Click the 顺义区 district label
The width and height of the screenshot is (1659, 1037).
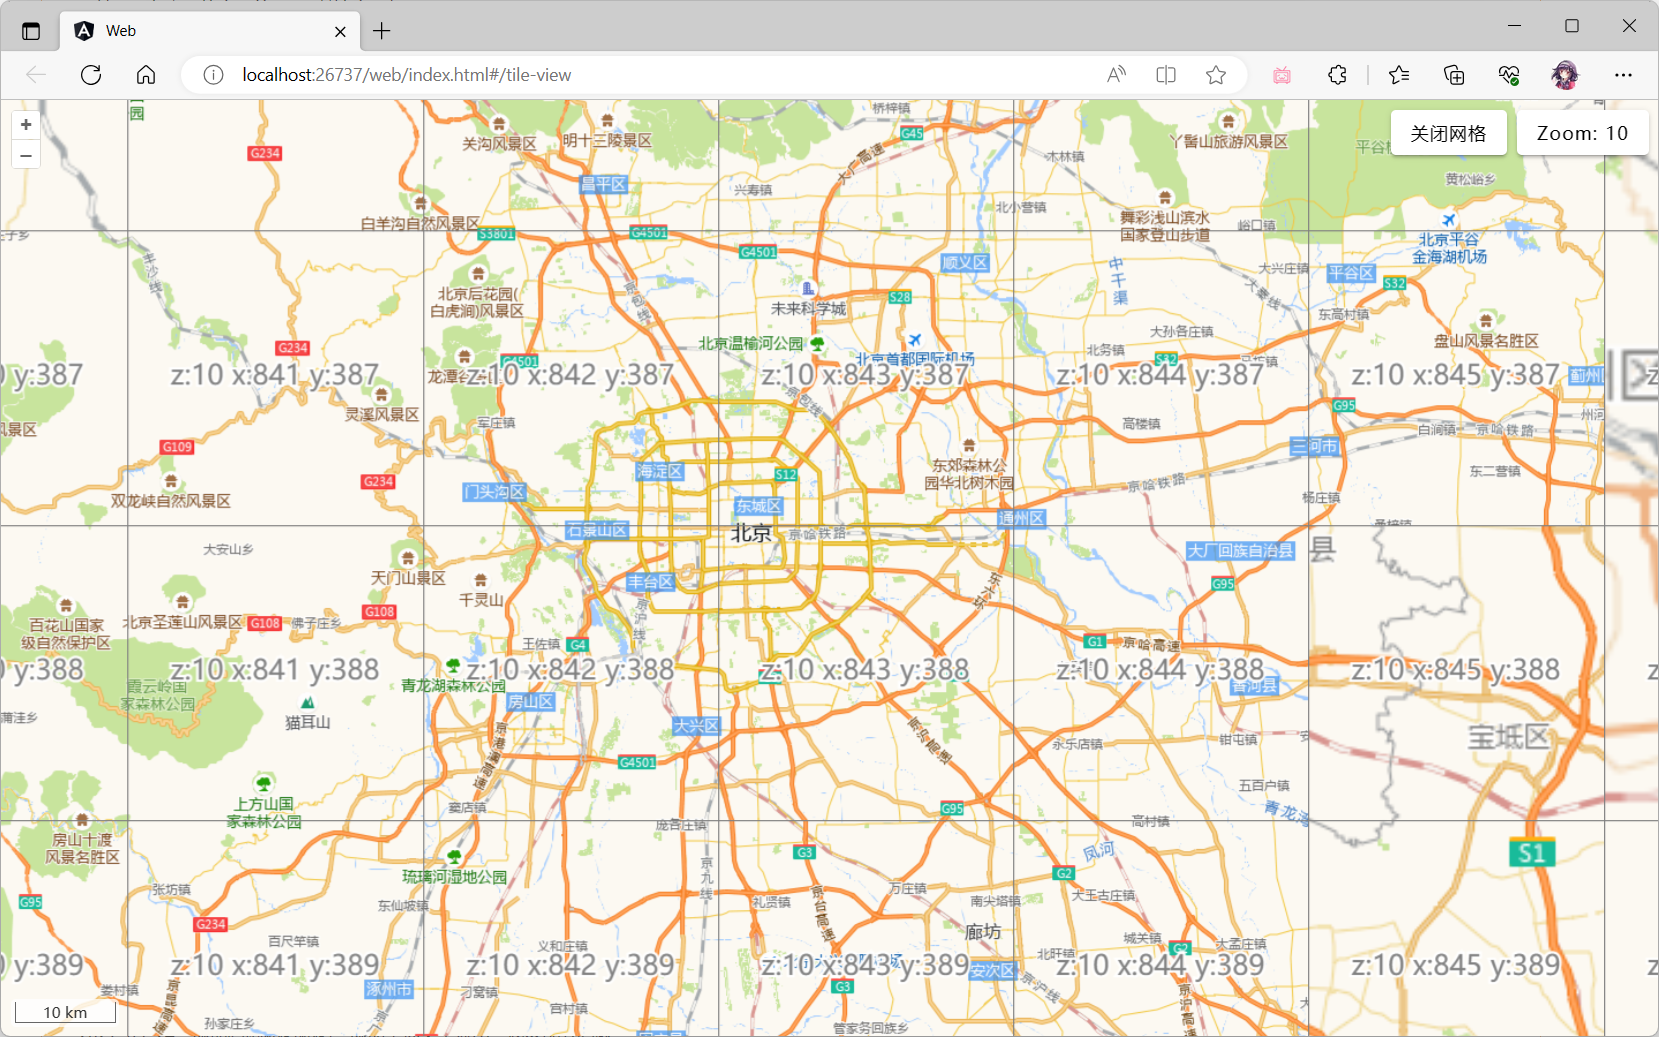pyautogui.click(x=965, y=263)
